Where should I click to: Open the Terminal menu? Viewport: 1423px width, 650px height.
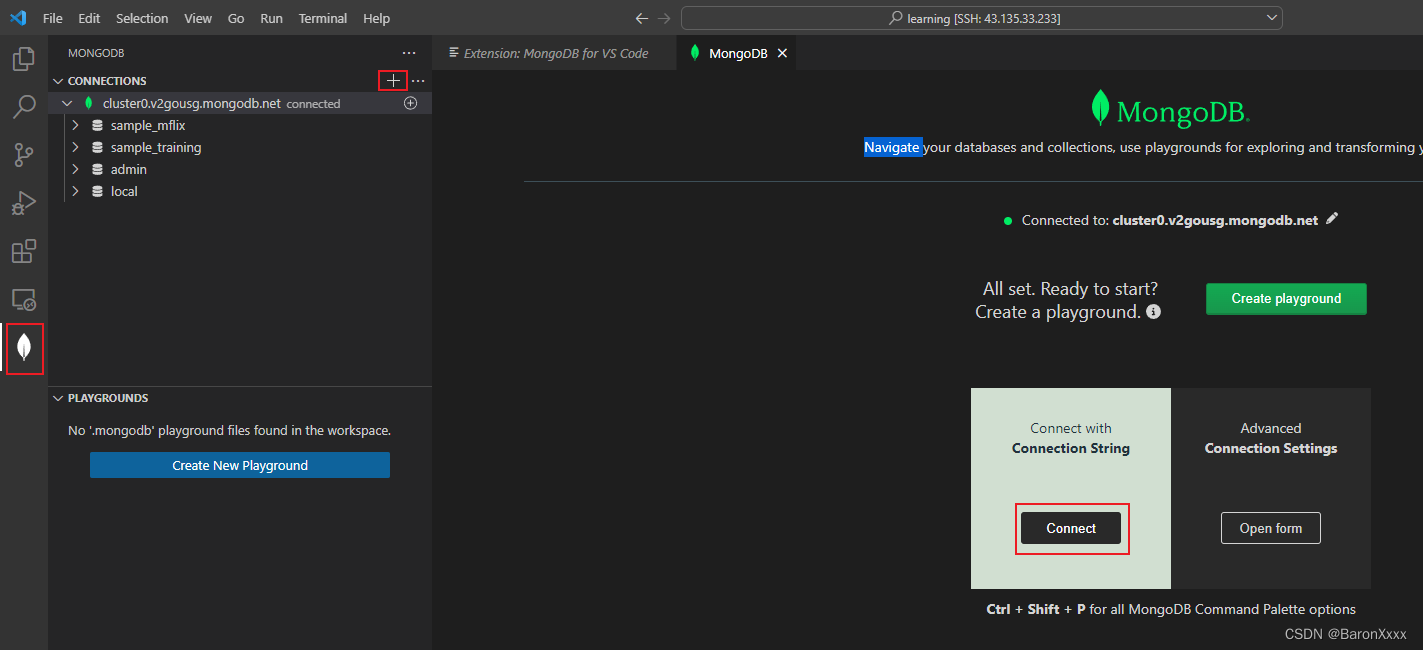(323, 18)
